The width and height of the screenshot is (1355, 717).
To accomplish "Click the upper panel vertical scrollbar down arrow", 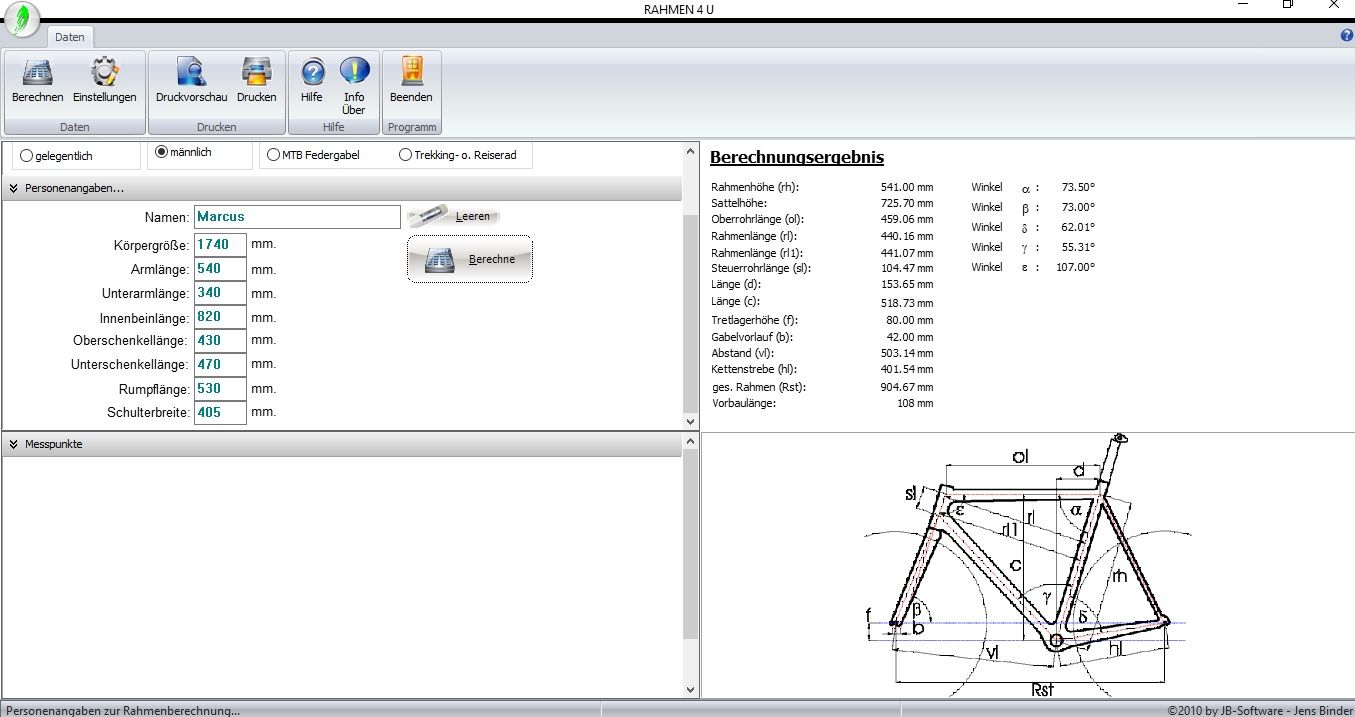I will click(690, 421).
